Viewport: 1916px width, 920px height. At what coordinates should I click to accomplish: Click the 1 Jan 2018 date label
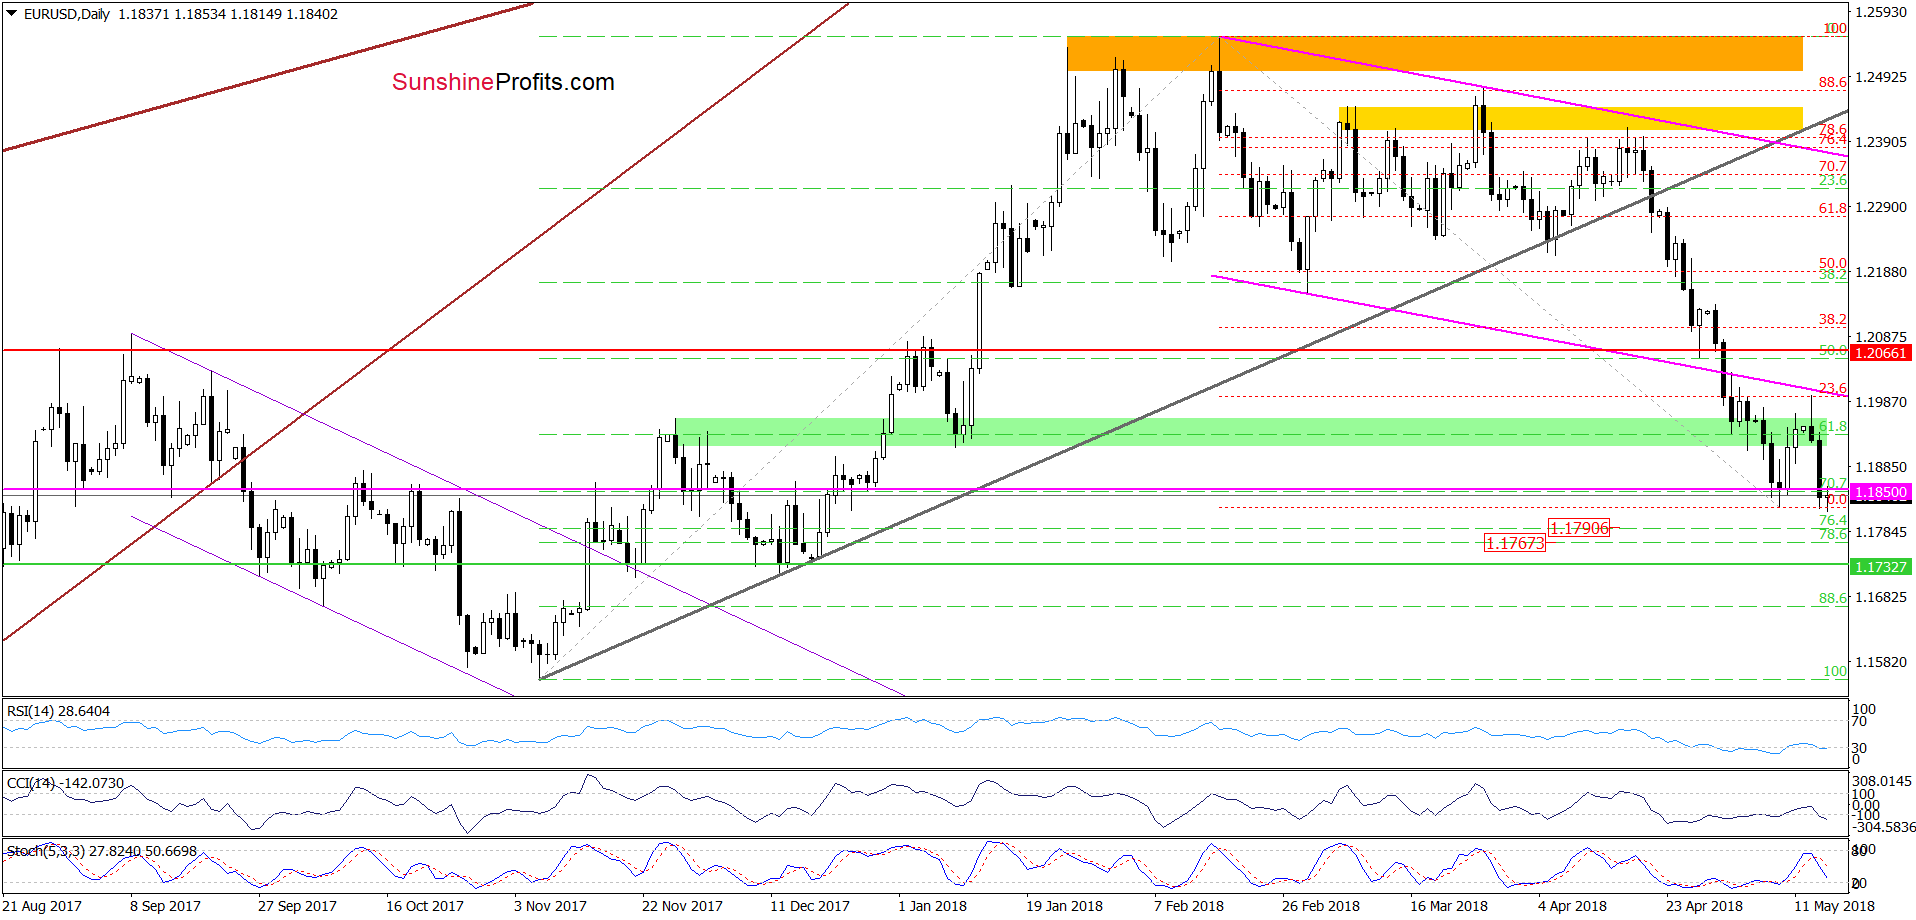click(932, 906)
